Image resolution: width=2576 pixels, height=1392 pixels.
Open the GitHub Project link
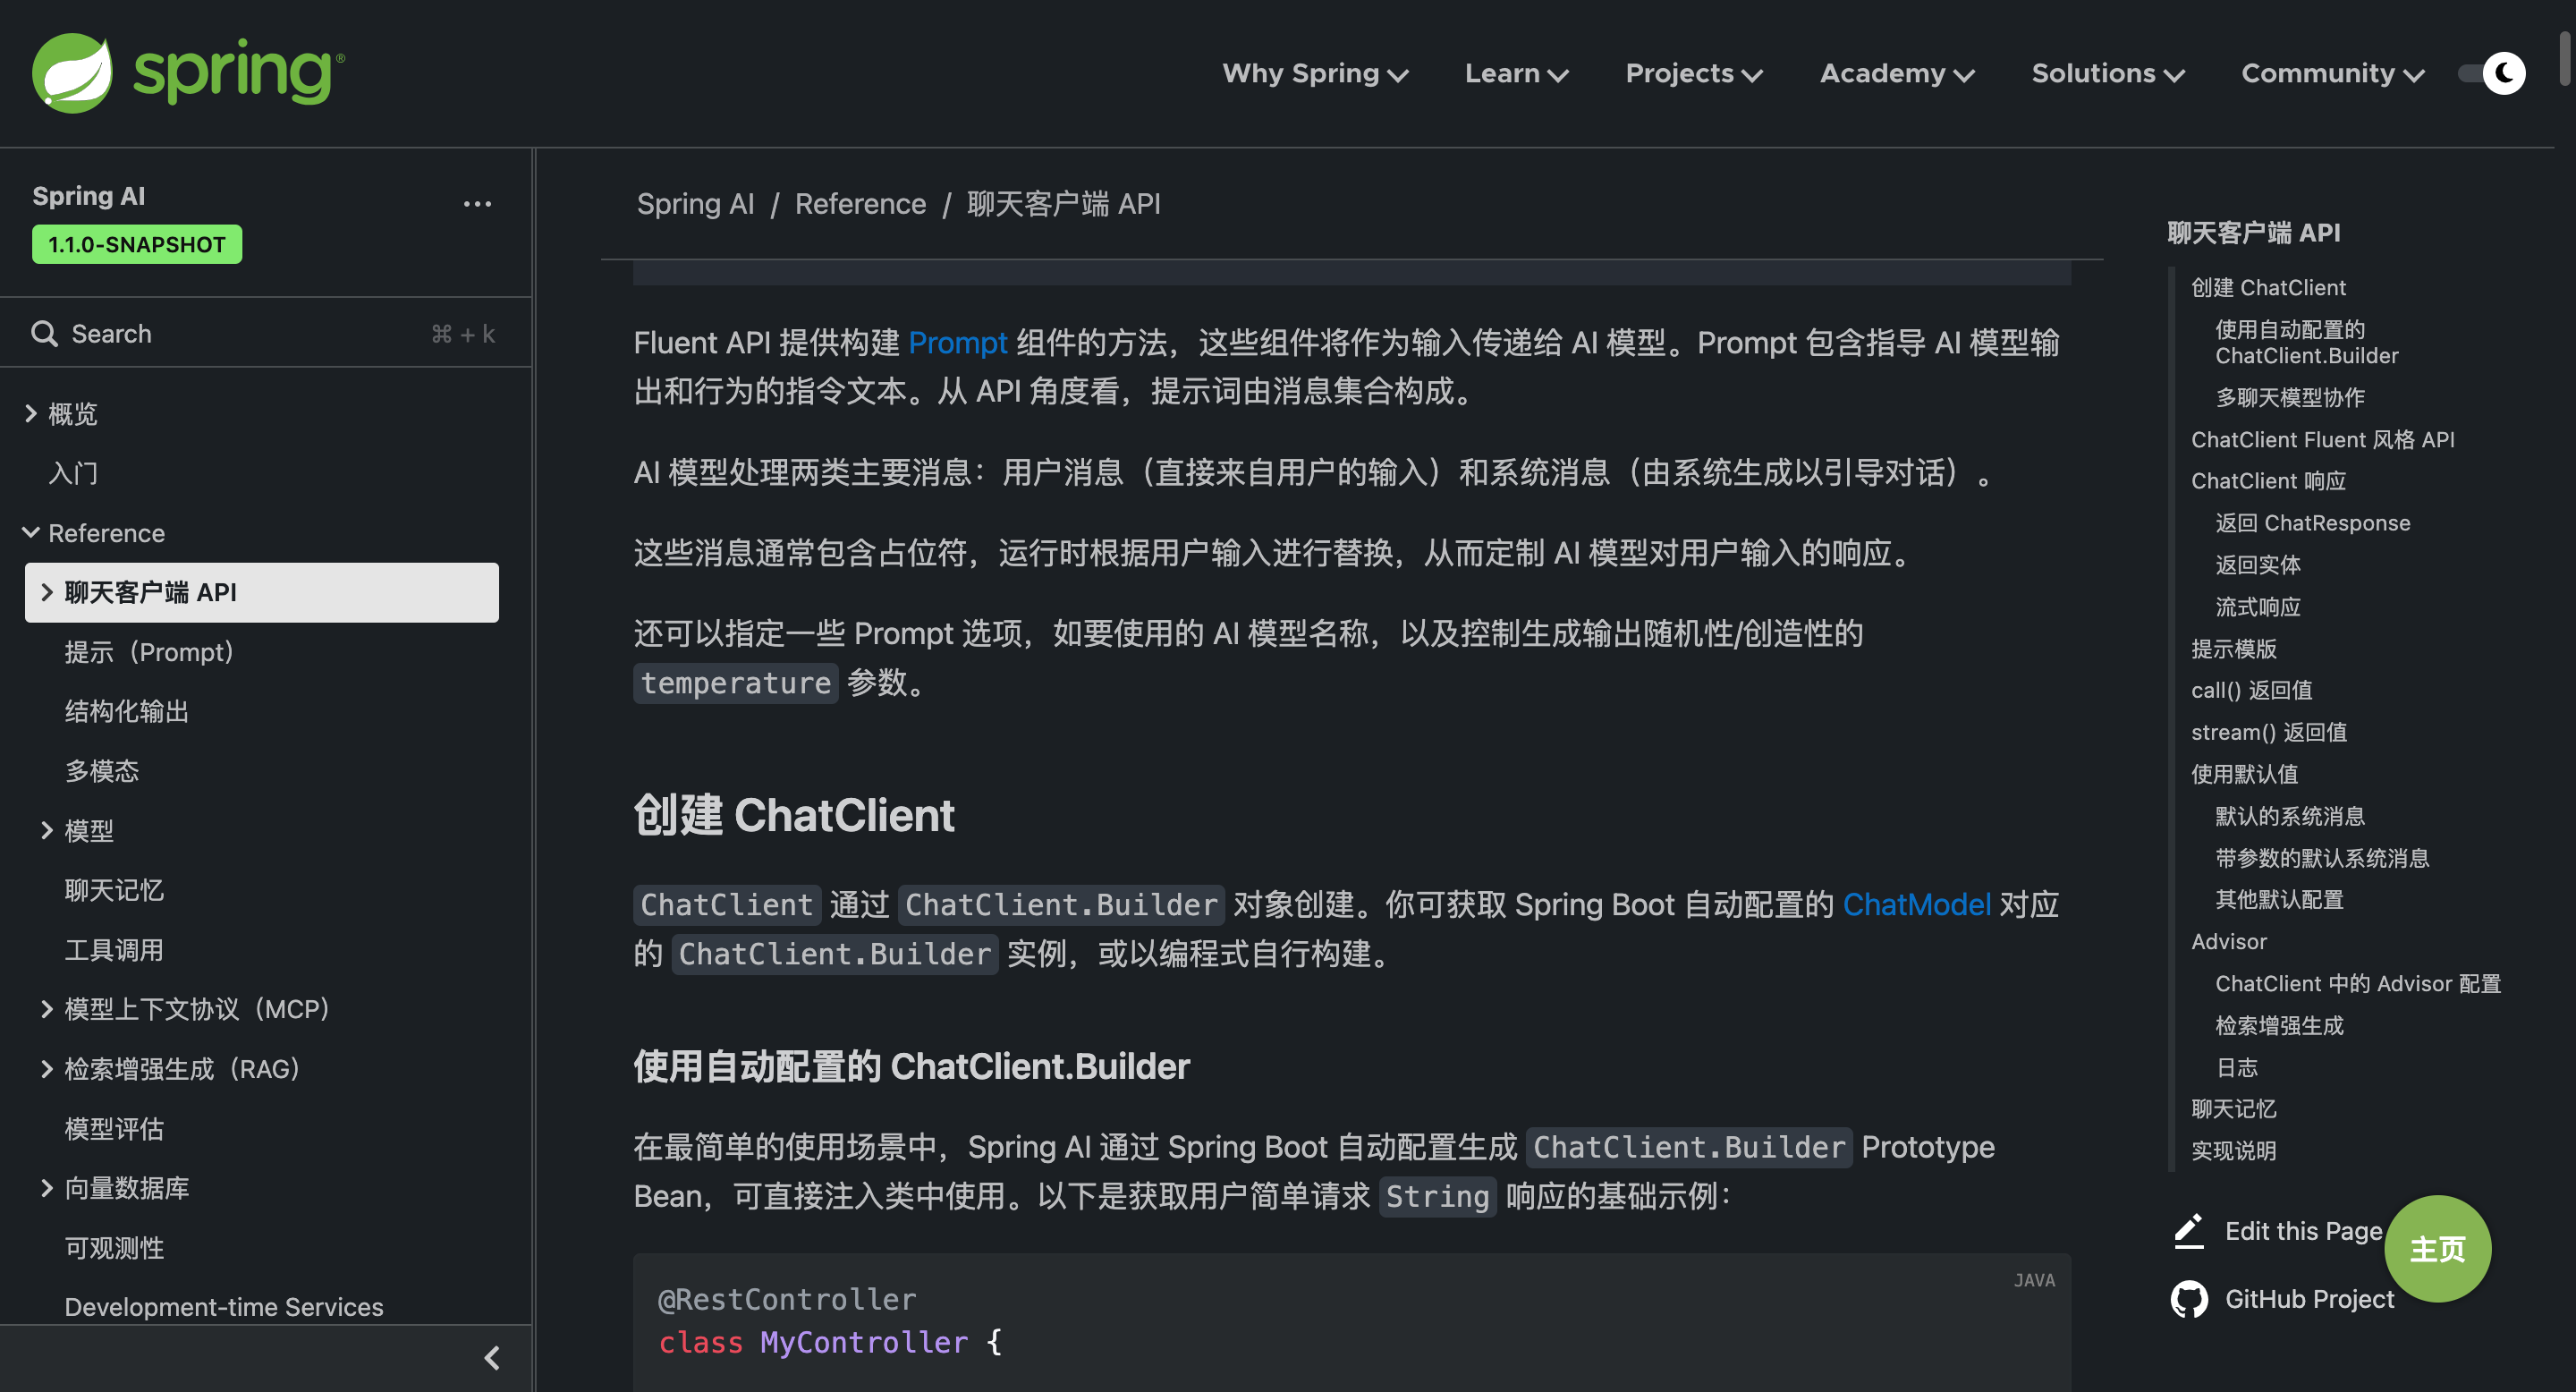[2309, 1298]
